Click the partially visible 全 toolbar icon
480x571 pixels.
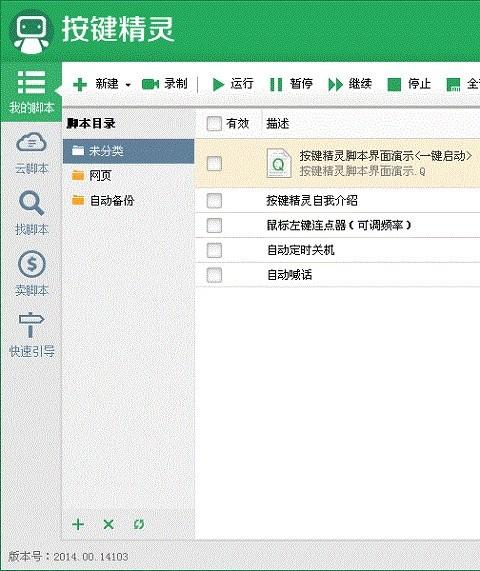(x=453, y=84)
